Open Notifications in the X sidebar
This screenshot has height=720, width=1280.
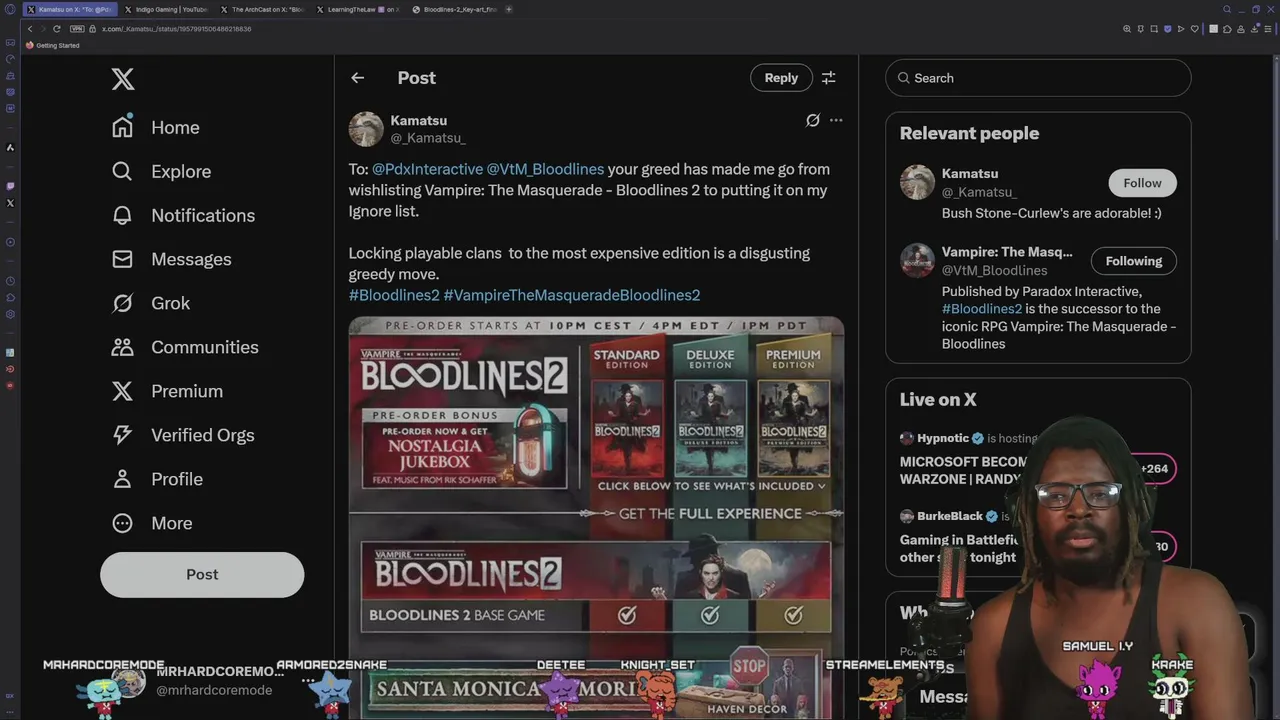pyautogui.click(x=183, y=215)
